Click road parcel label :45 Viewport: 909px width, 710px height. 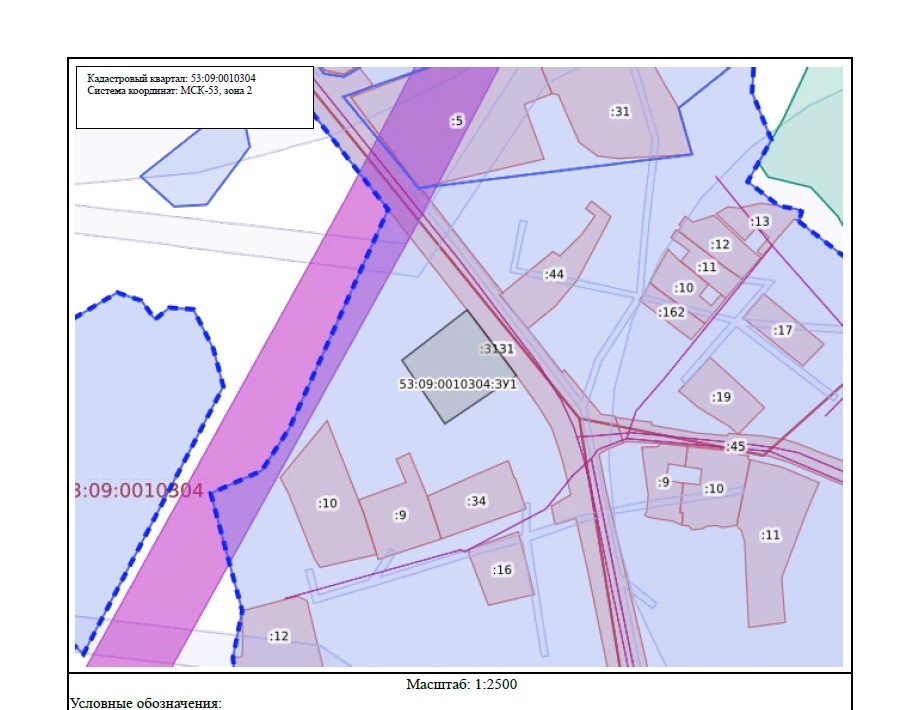735,446
